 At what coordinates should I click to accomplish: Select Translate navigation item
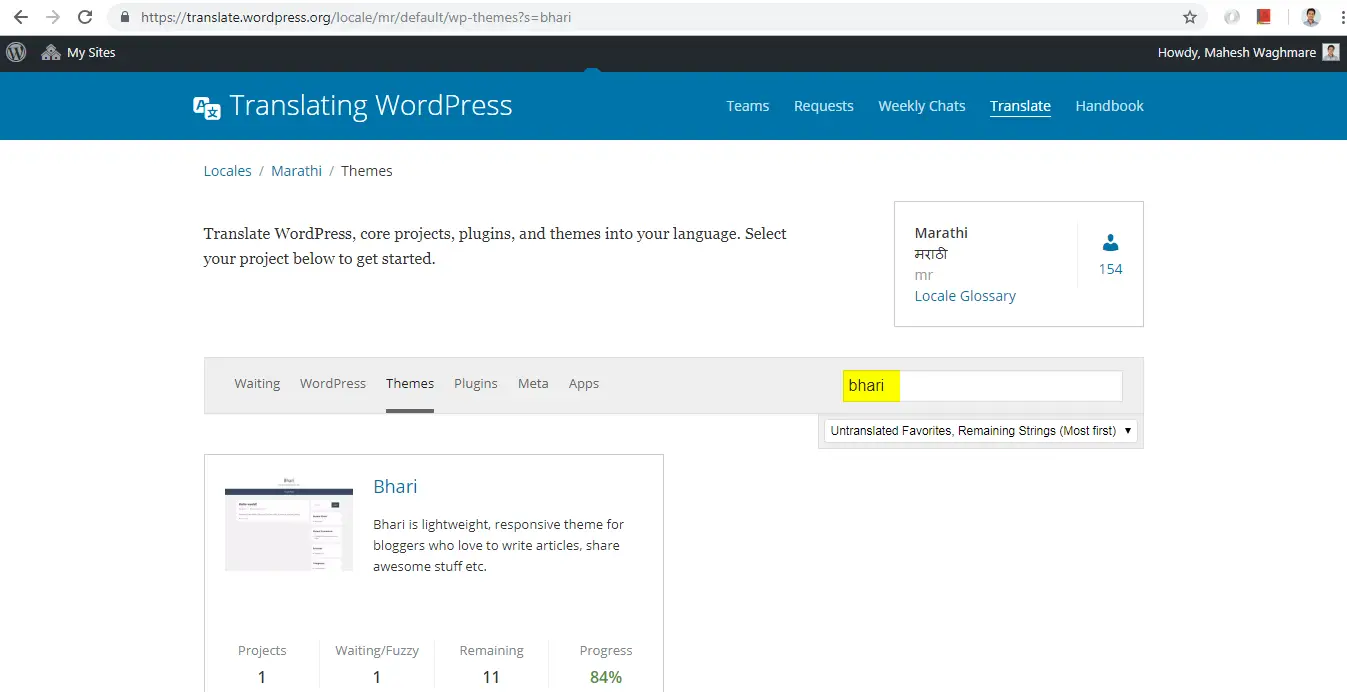pyautogui.click(x=1020, y=106)
